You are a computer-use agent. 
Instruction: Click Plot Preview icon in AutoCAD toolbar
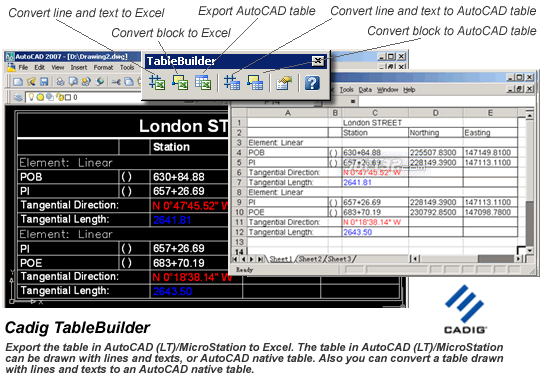coord(73,82)
